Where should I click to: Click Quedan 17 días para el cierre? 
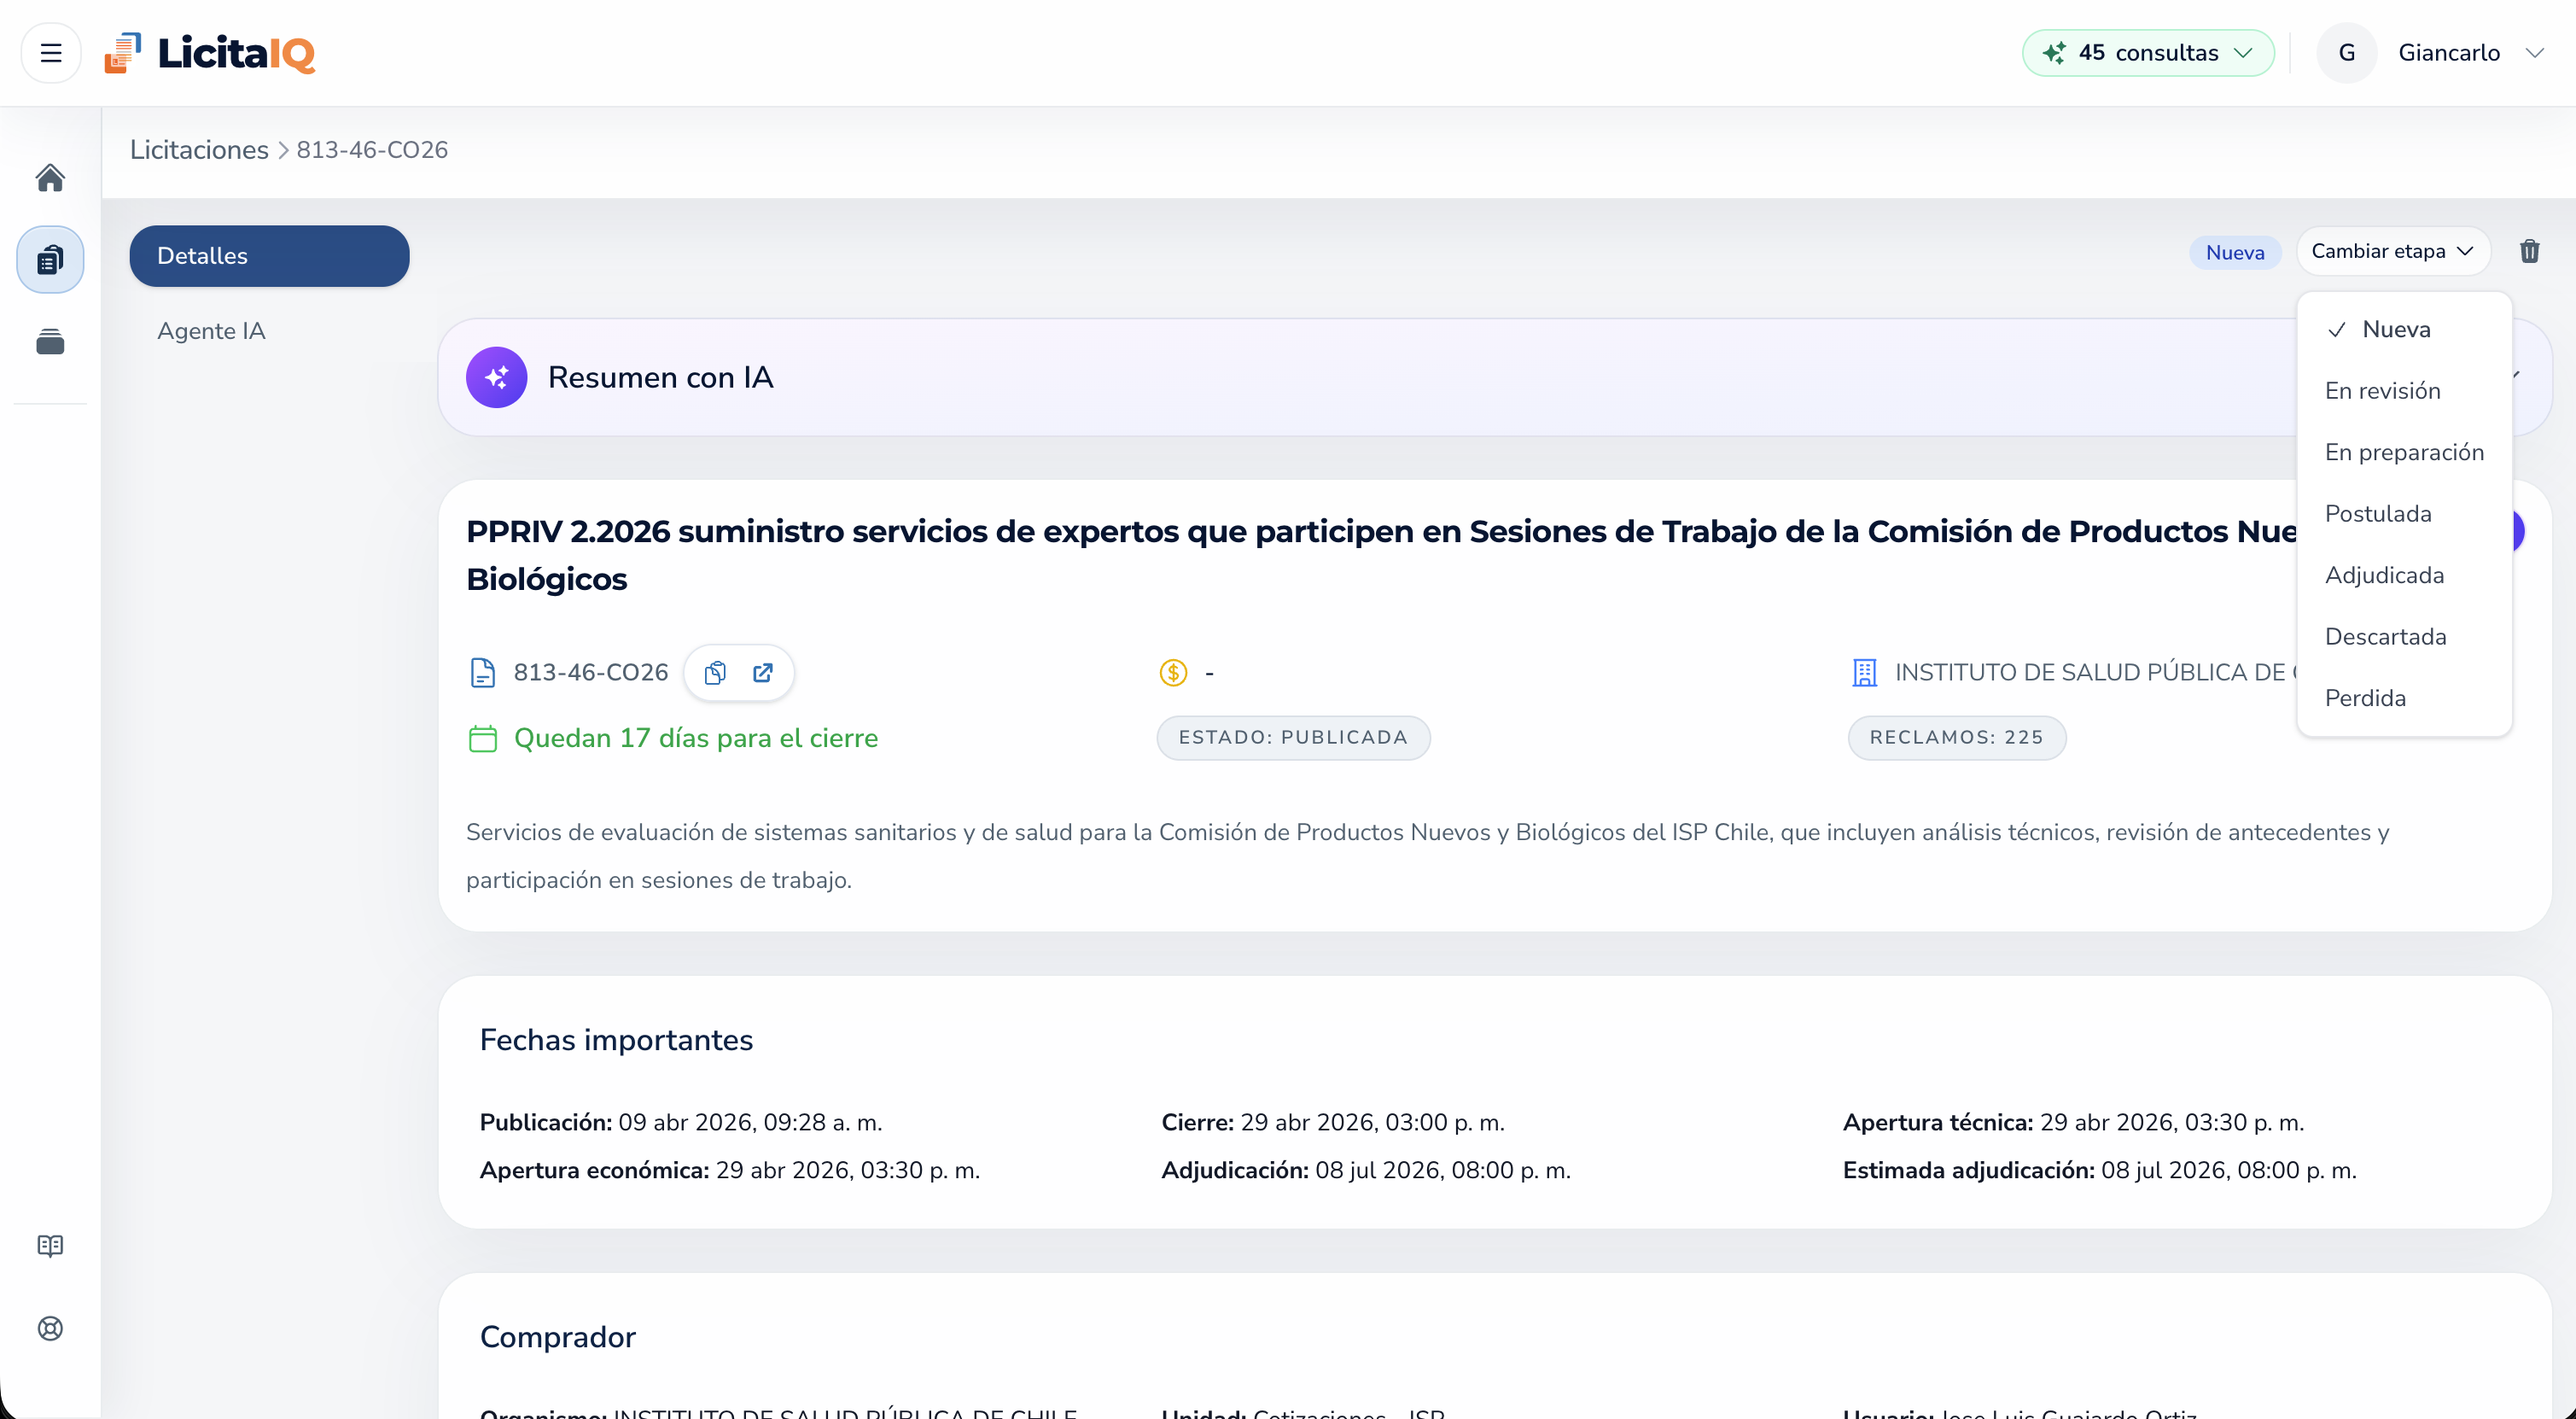pyautogui.click(x=695, y=738)
